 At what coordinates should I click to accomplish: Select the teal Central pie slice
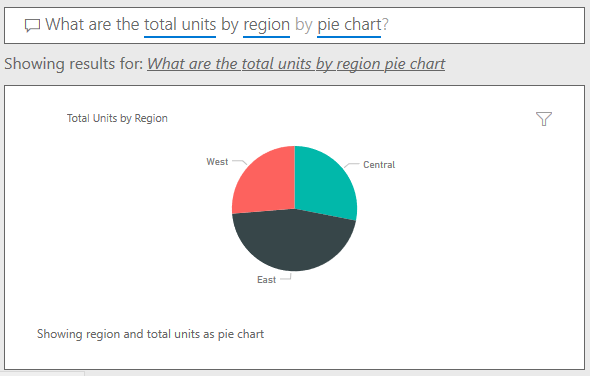[324, 181]
